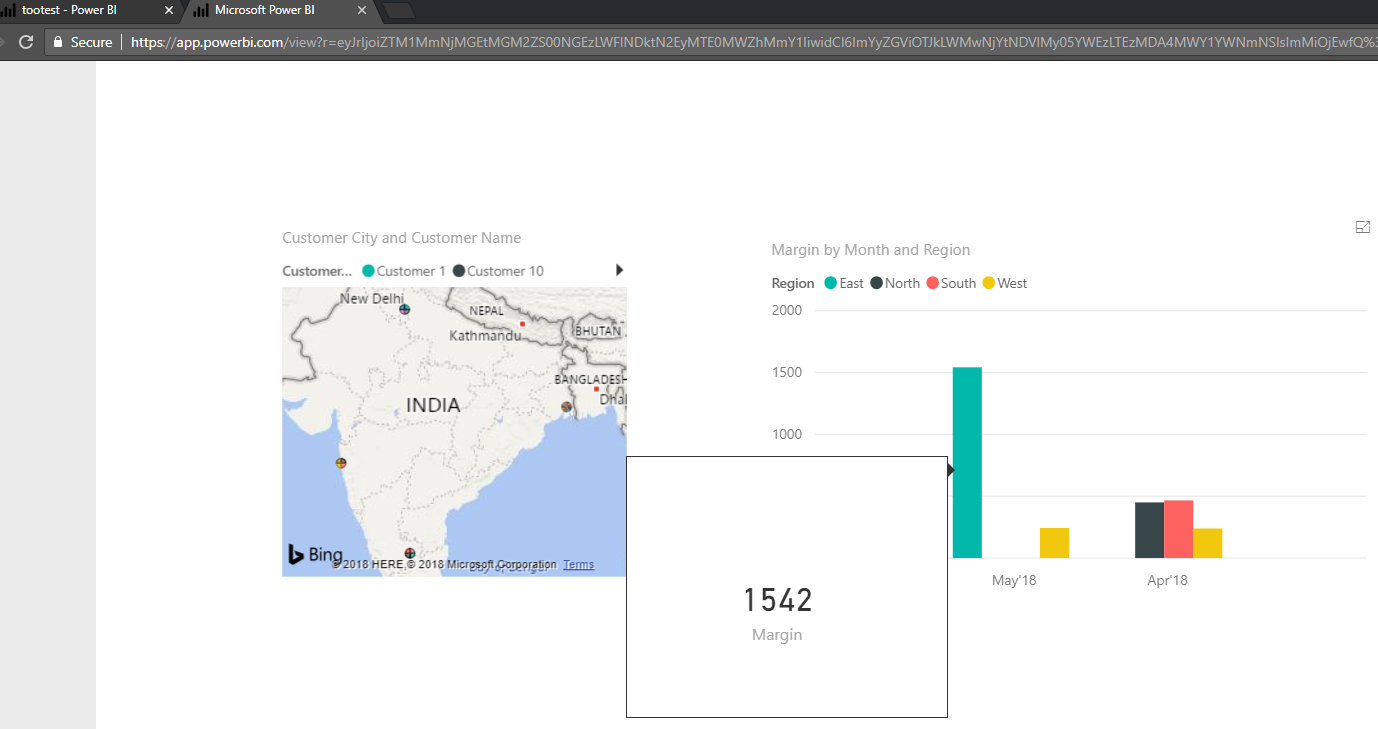The image size is (1378, 729).
Task: Click the INDIA label on the map
Action: pos(433,405)
